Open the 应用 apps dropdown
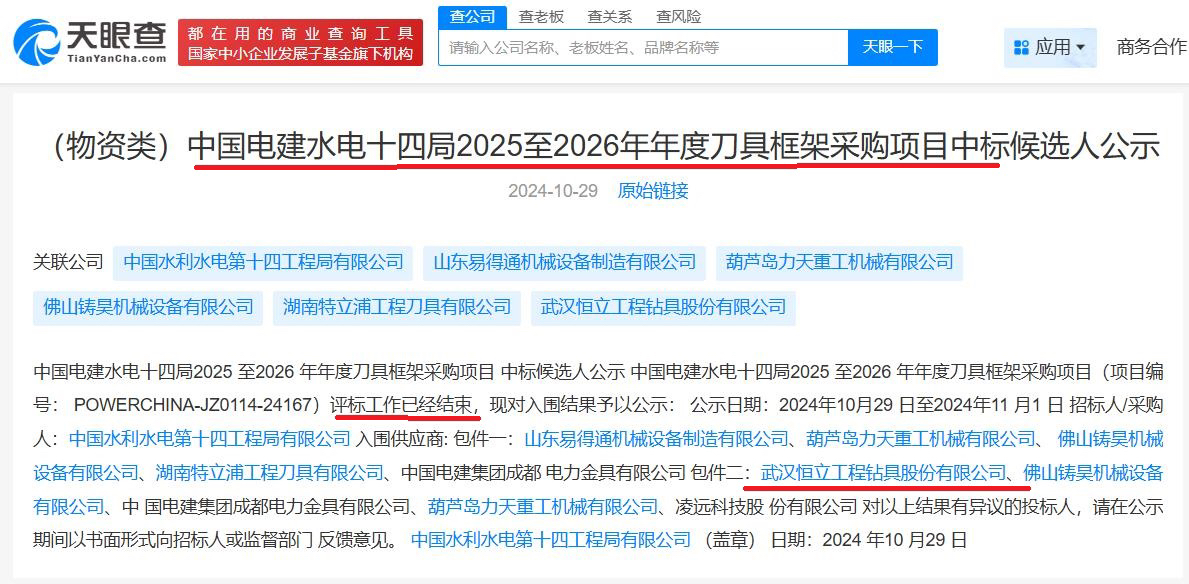 tap(1050, 47)
